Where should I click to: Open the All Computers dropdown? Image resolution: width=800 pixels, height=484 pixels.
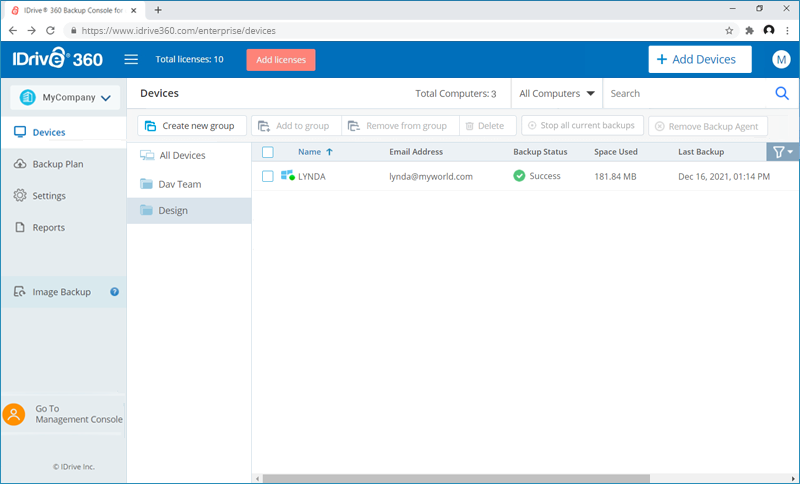pyautogui.click(x=557, y=93)
